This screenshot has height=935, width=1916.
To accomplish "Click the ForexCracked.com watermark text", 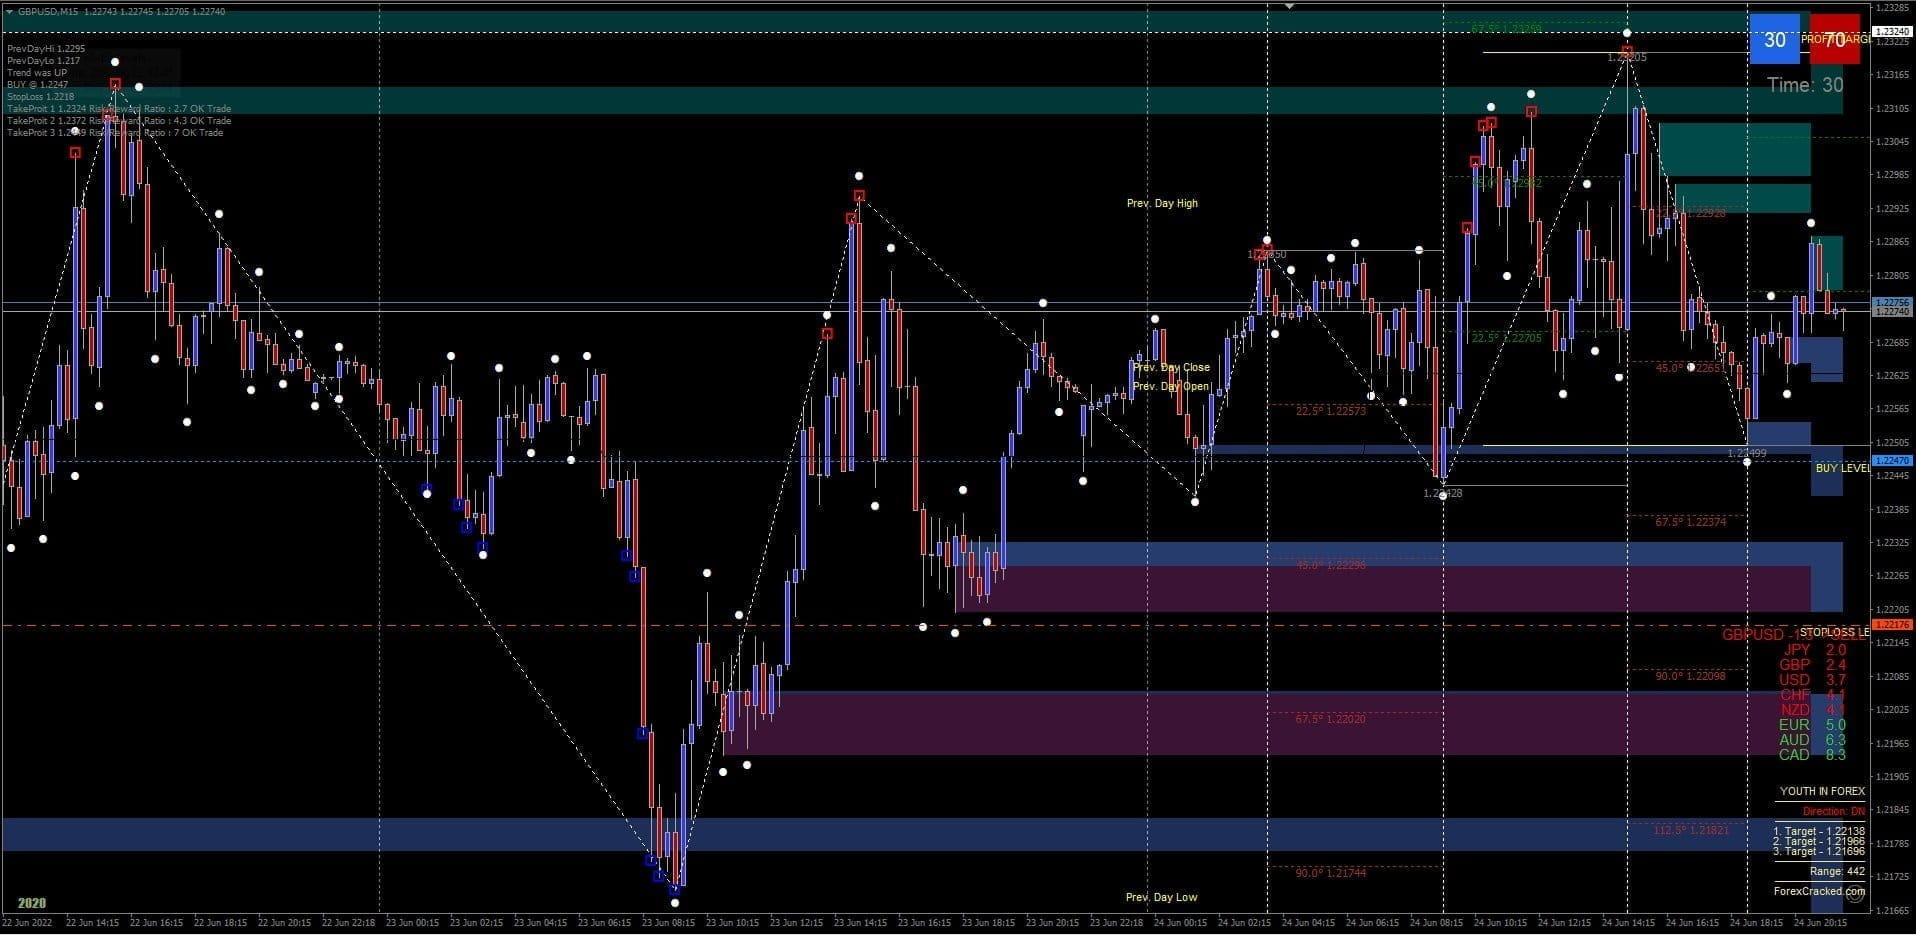I will (1818, 891).
